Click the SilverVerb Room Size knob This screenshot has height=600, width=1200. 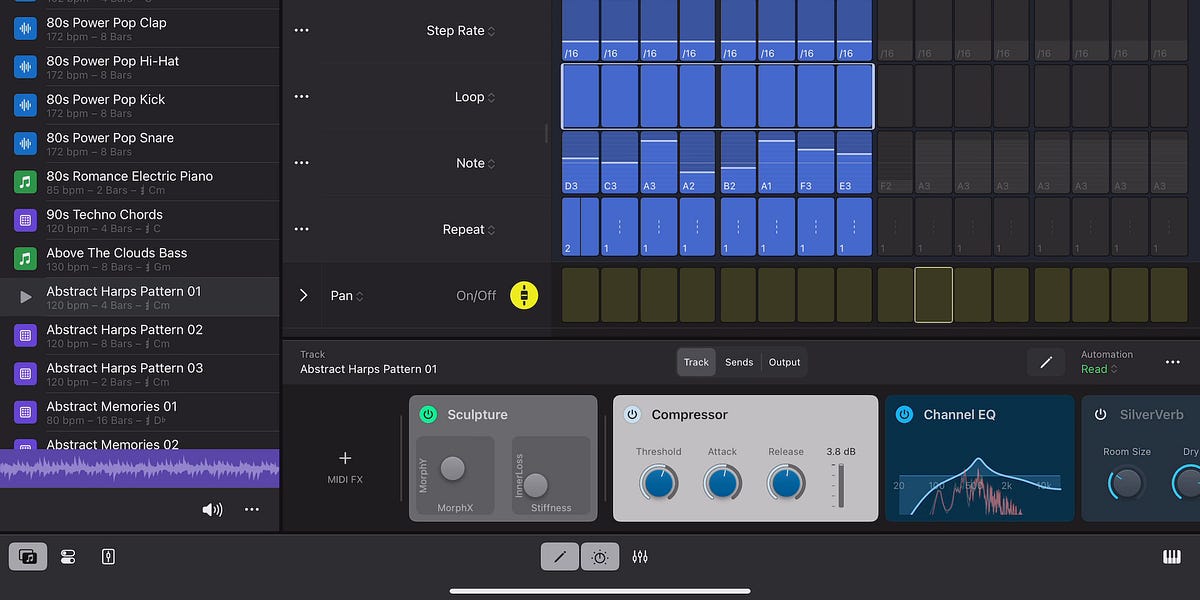(x=1126, y=484)
